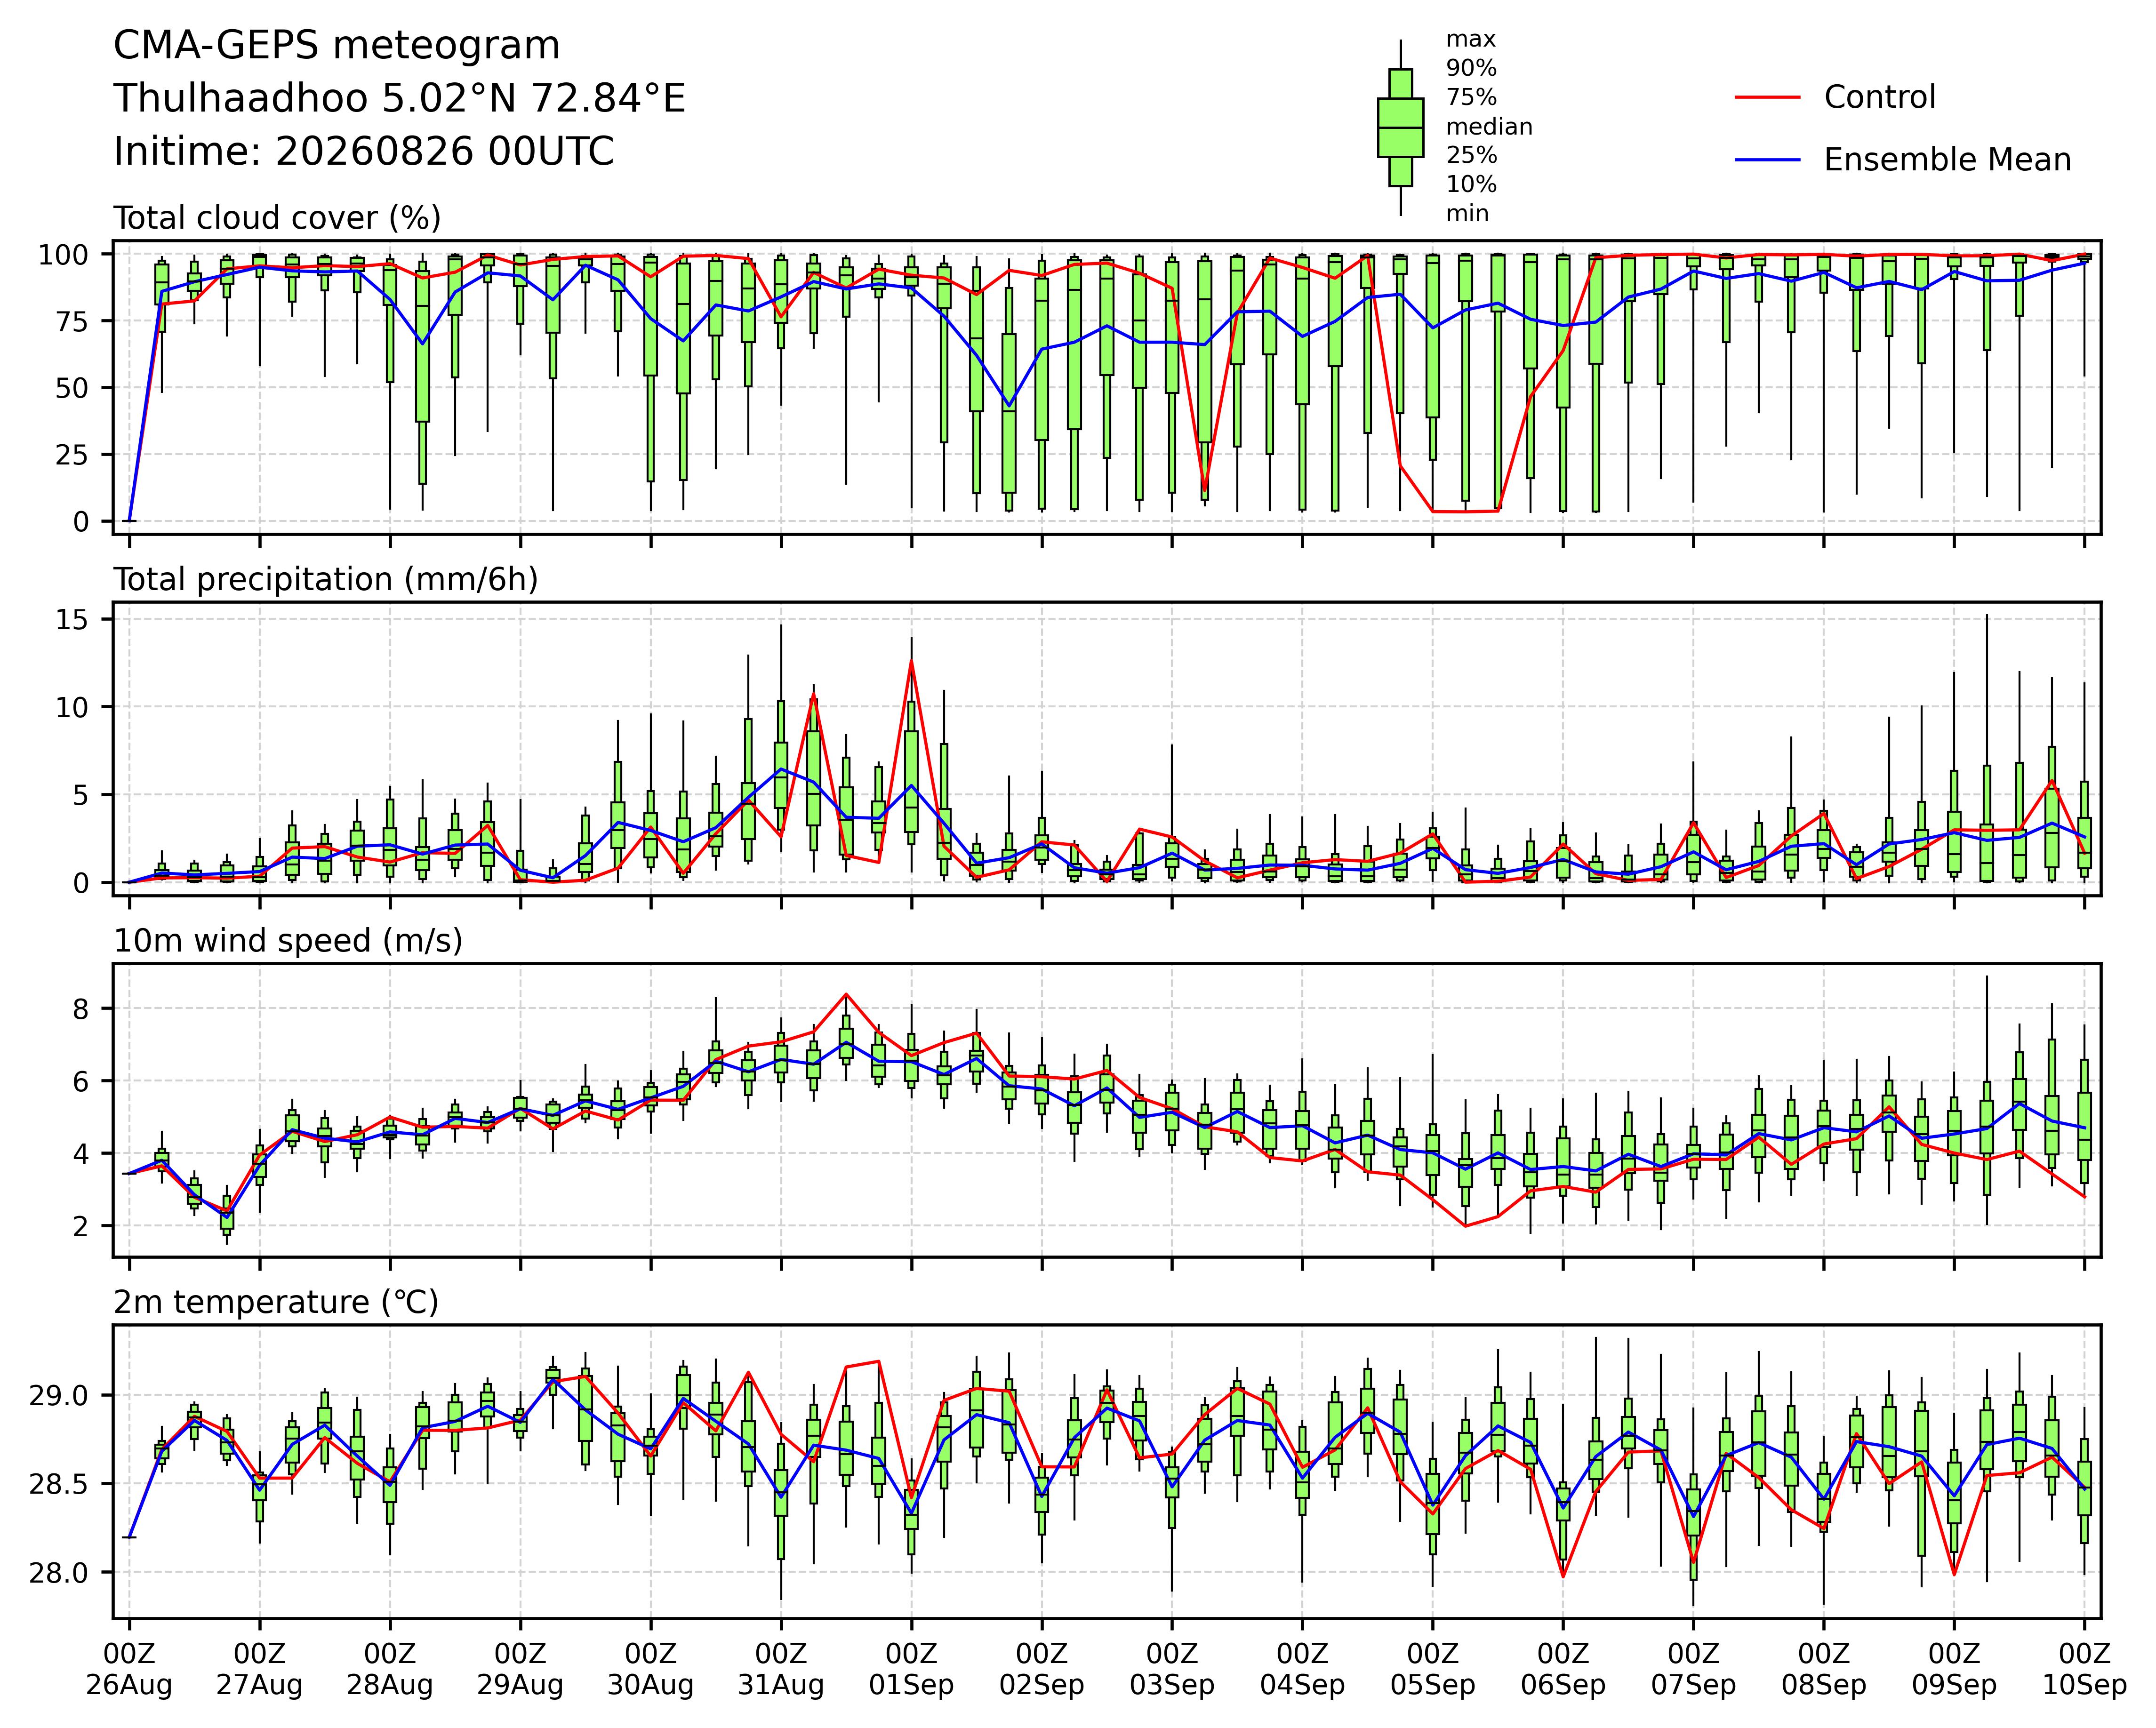
Task: Click the 'Total cloud cover (%)' panel title
Action: pyautogui.click(x=277, y=218)
